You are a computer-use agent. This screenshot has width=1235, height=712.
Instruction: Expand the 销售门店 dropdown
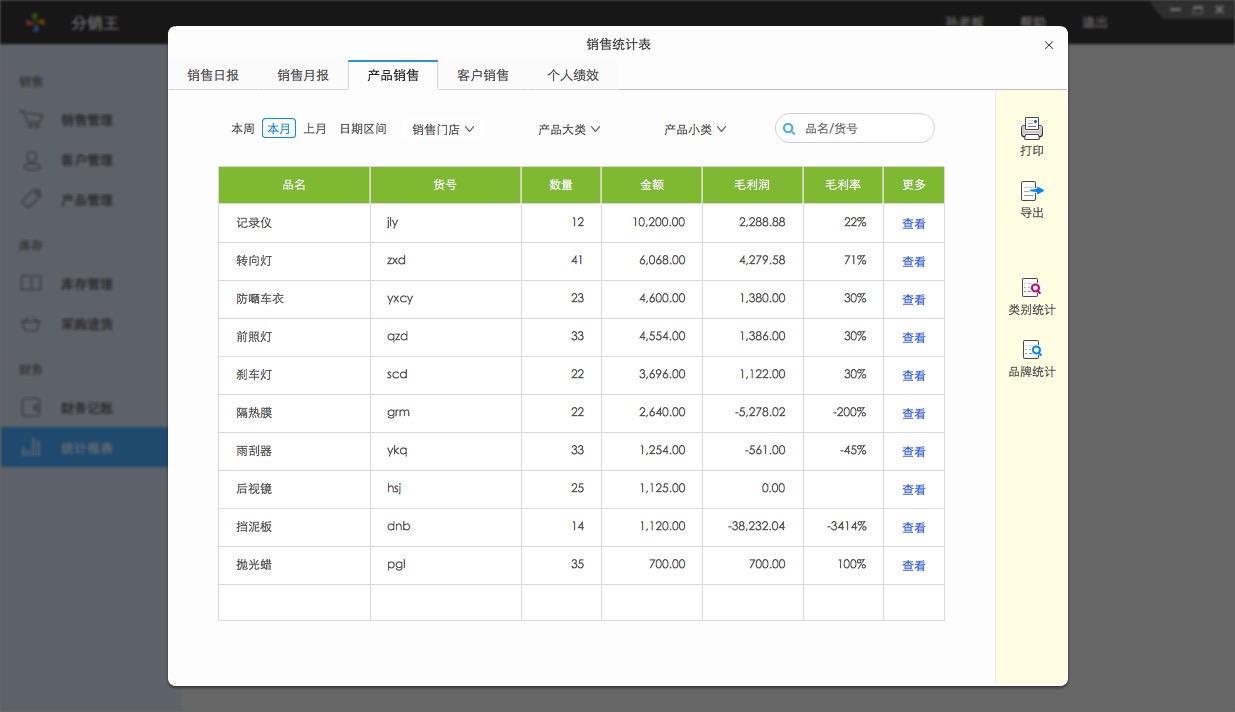coord(443,129)
